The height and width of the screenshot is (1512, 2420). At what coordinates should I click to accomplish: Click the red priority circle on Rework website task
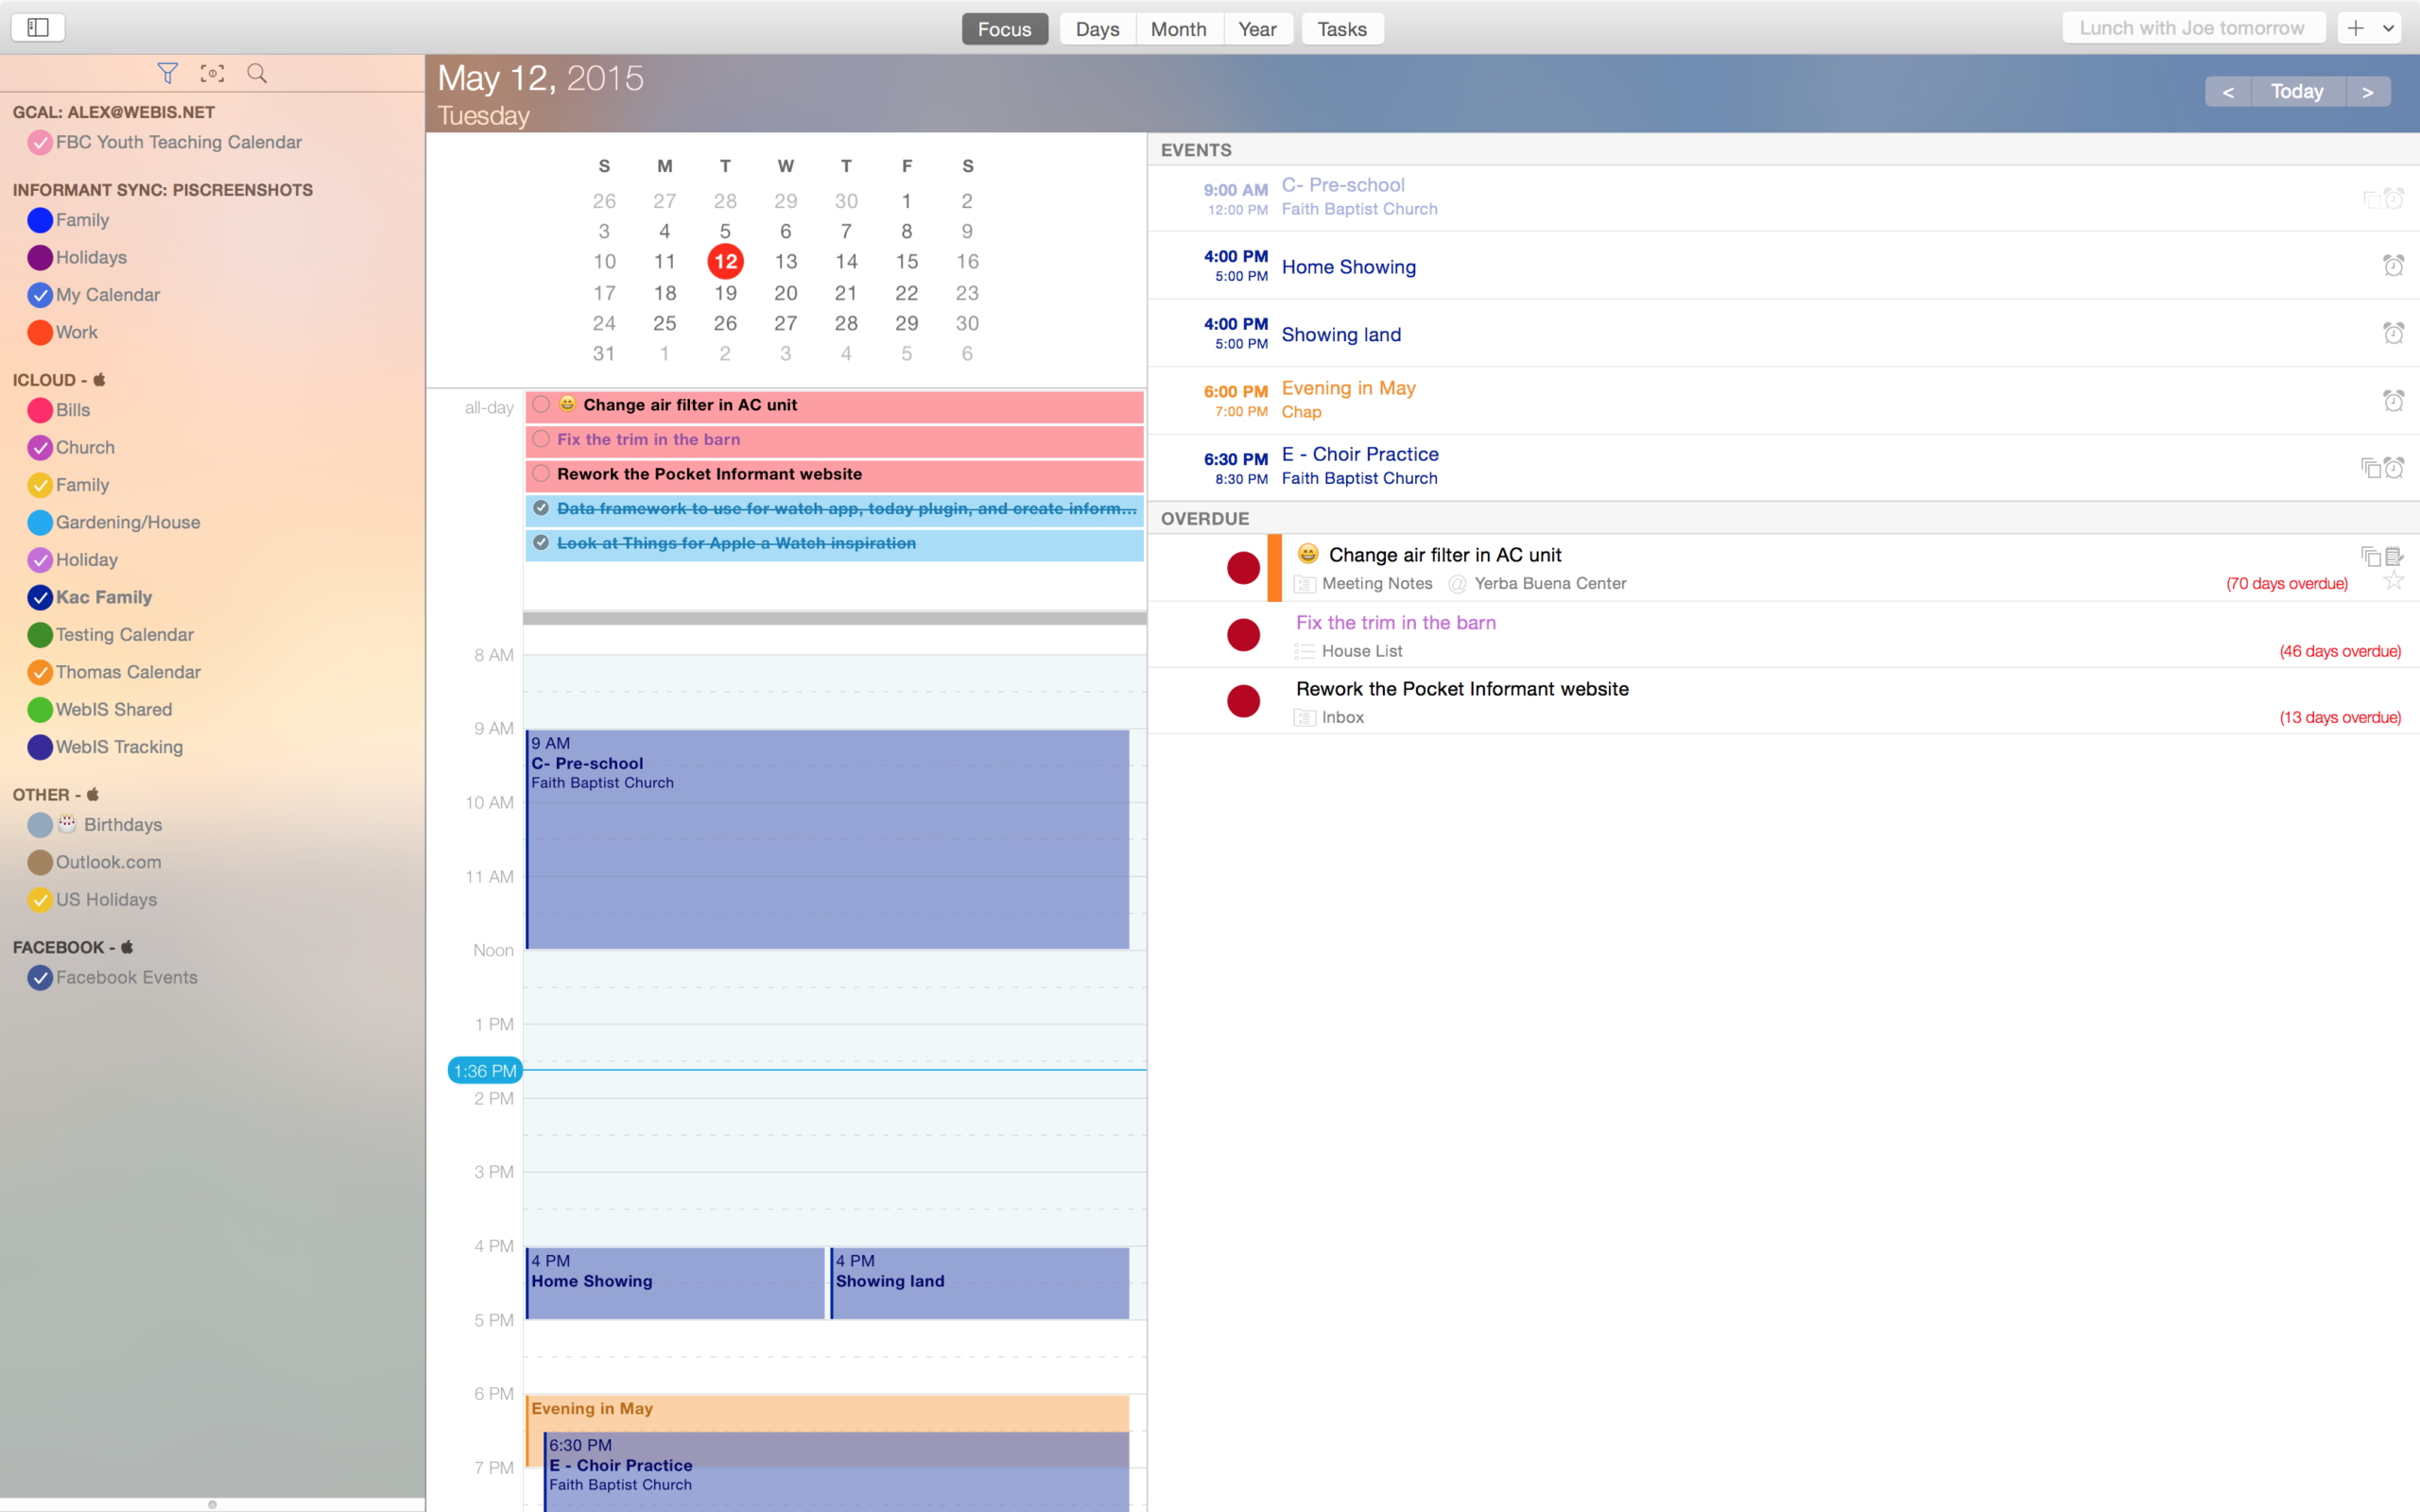click(x=1243, y=701)
